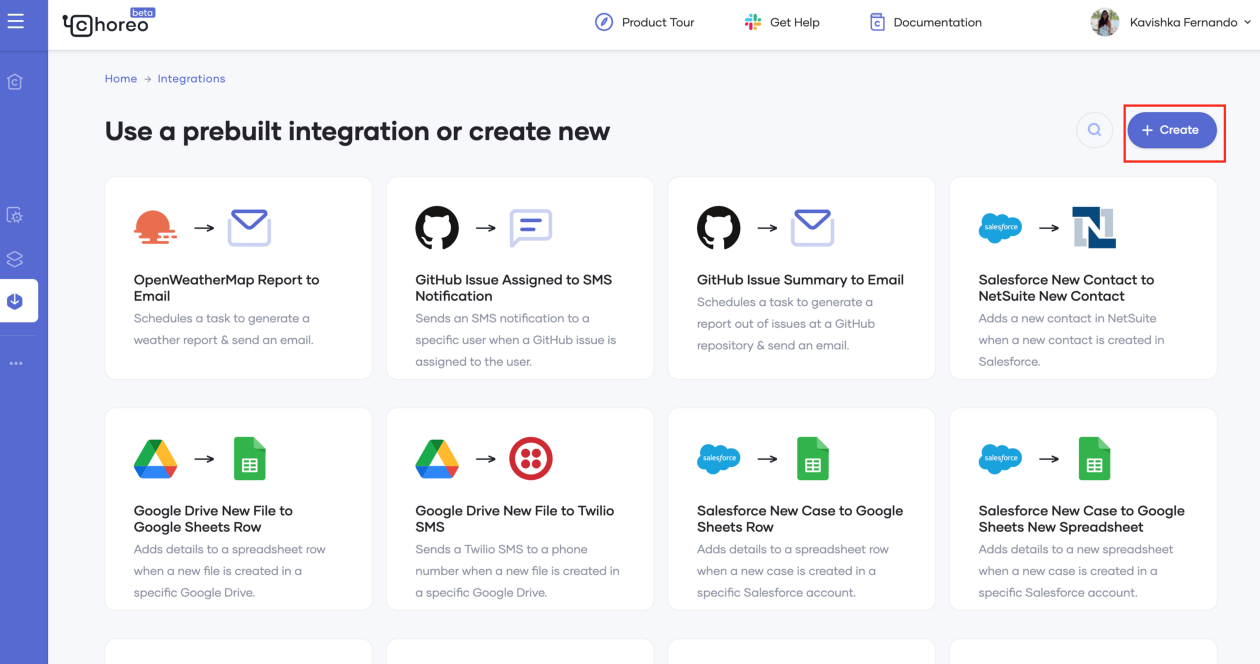Click the Kavishka Fernando username
The image size is (1260, 664).
[1183, 22]
